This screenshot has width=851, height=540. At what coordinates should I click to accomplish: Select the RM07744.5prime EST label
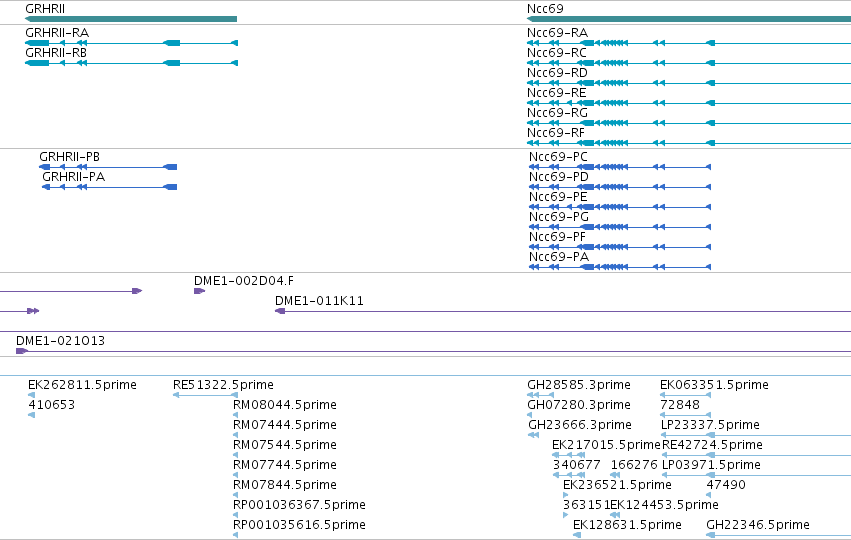[285, 465]
